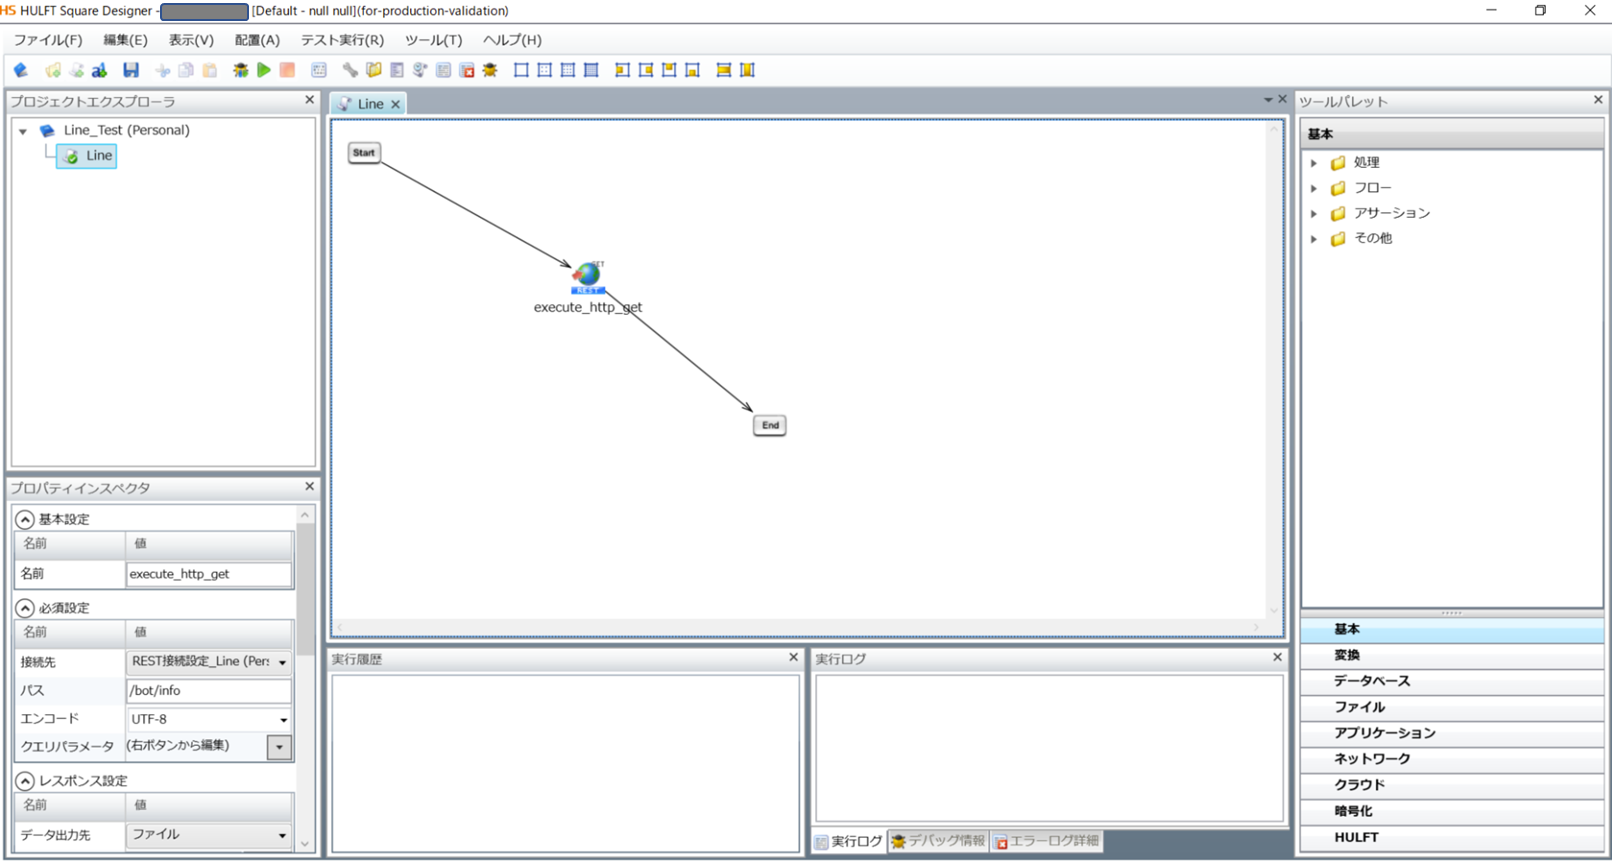Select the ファイル palette category
Screen dimensions: 1612x862
[1452, 708]
